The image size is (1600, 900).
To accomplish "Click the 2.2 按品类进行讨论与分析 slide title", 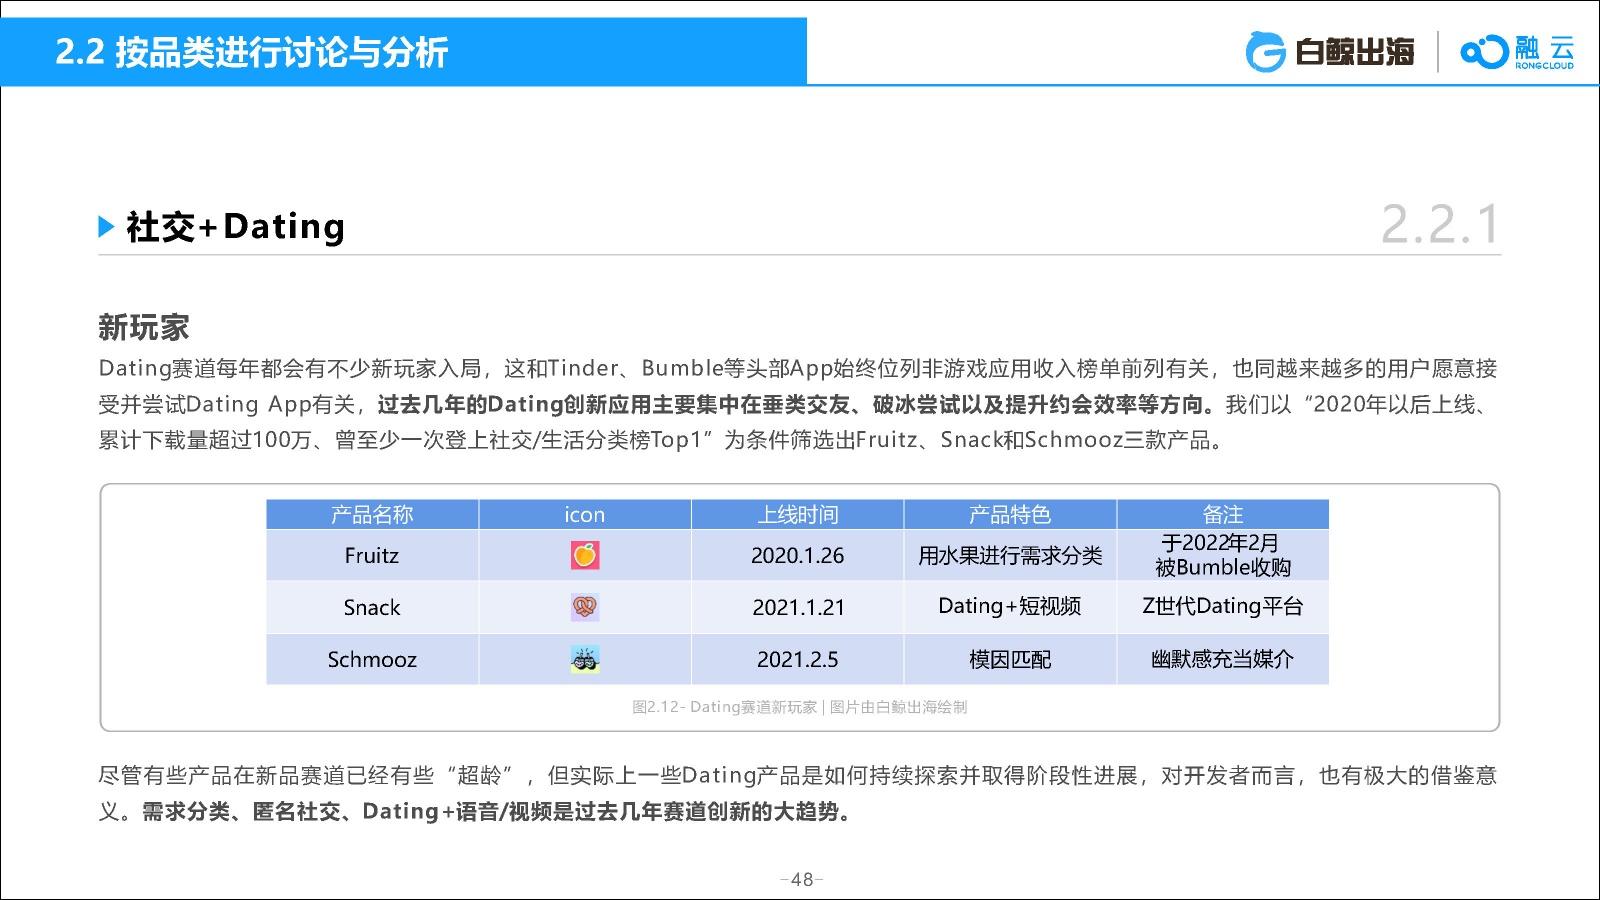I will click(252, 52).
